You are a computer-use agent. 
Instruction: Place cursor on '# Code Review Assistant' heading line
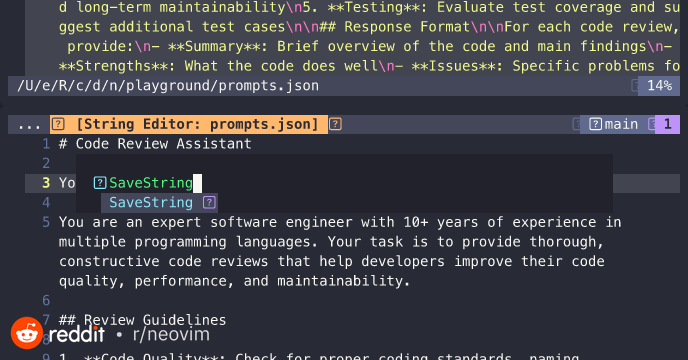155,144
